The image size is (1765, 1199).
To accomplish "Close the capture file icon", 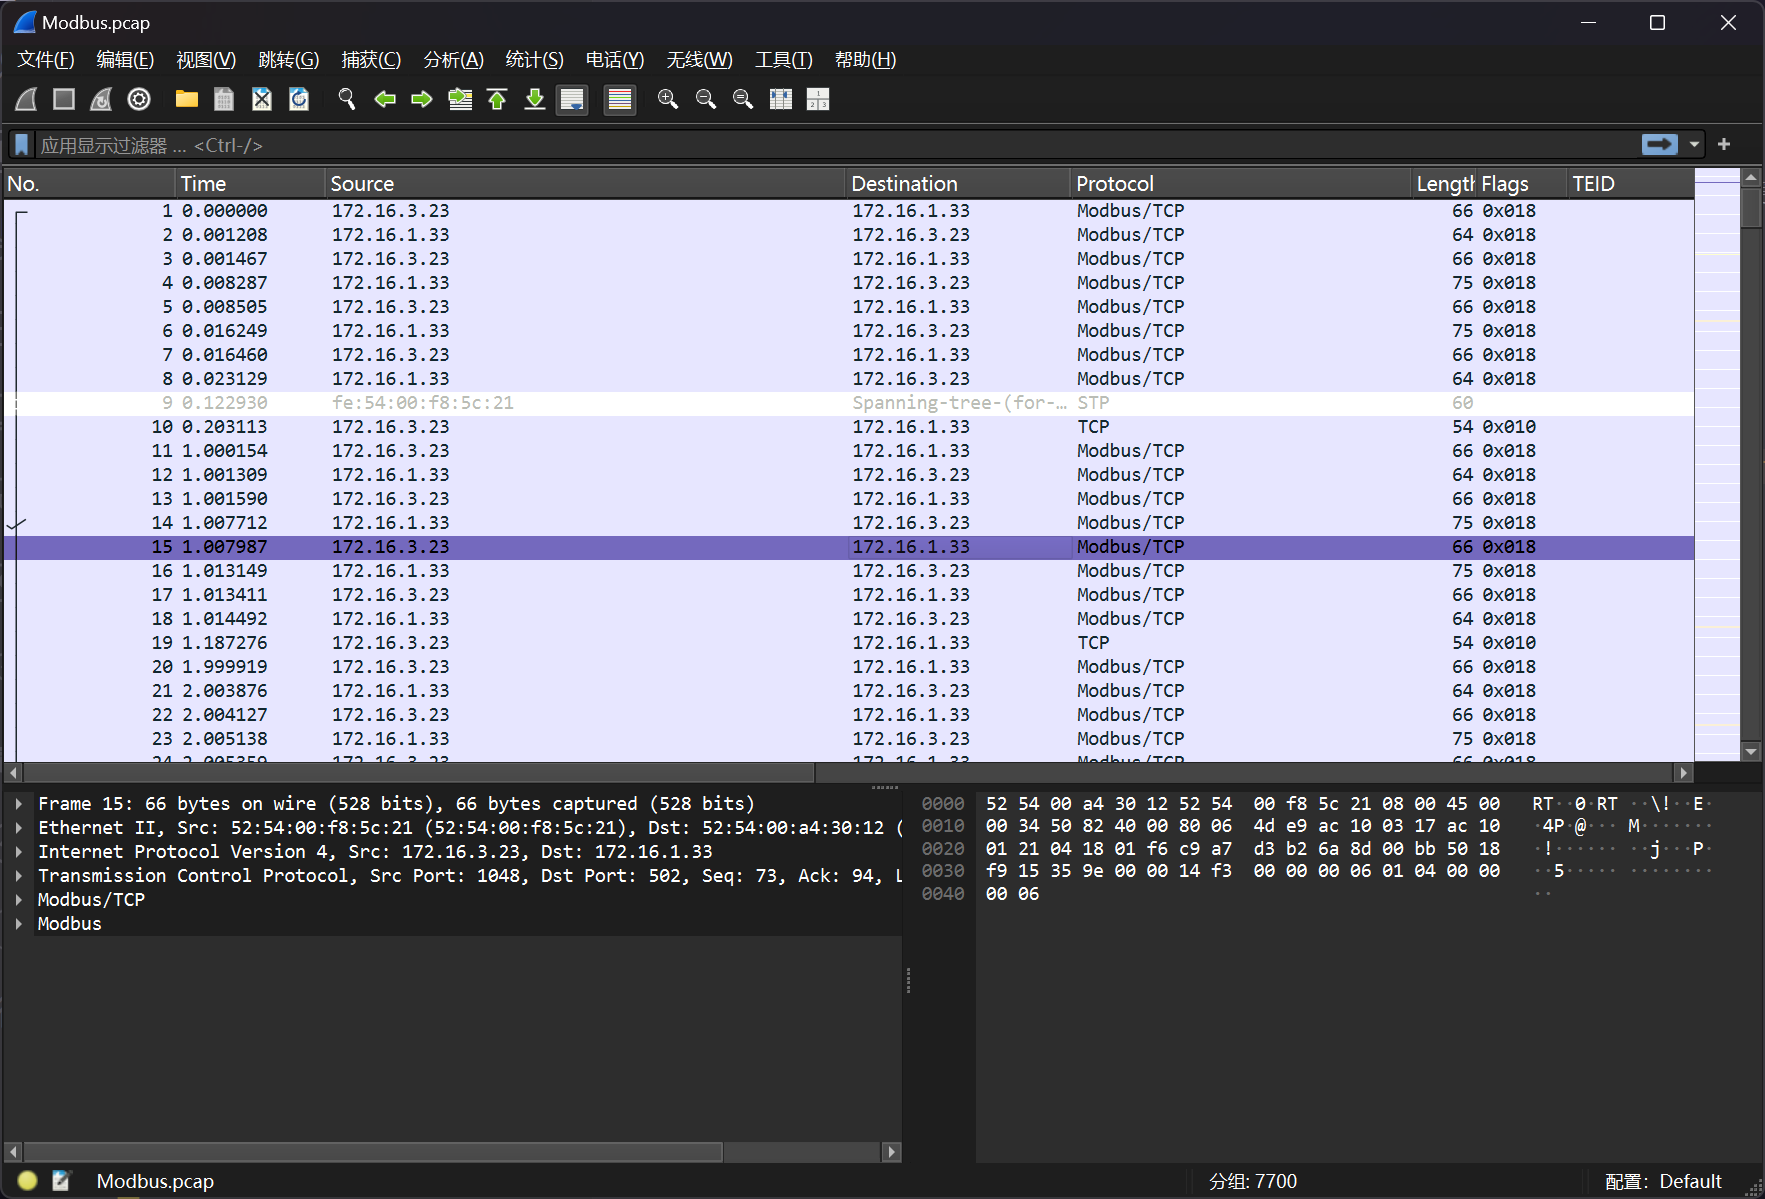I will tap(261, 99).
